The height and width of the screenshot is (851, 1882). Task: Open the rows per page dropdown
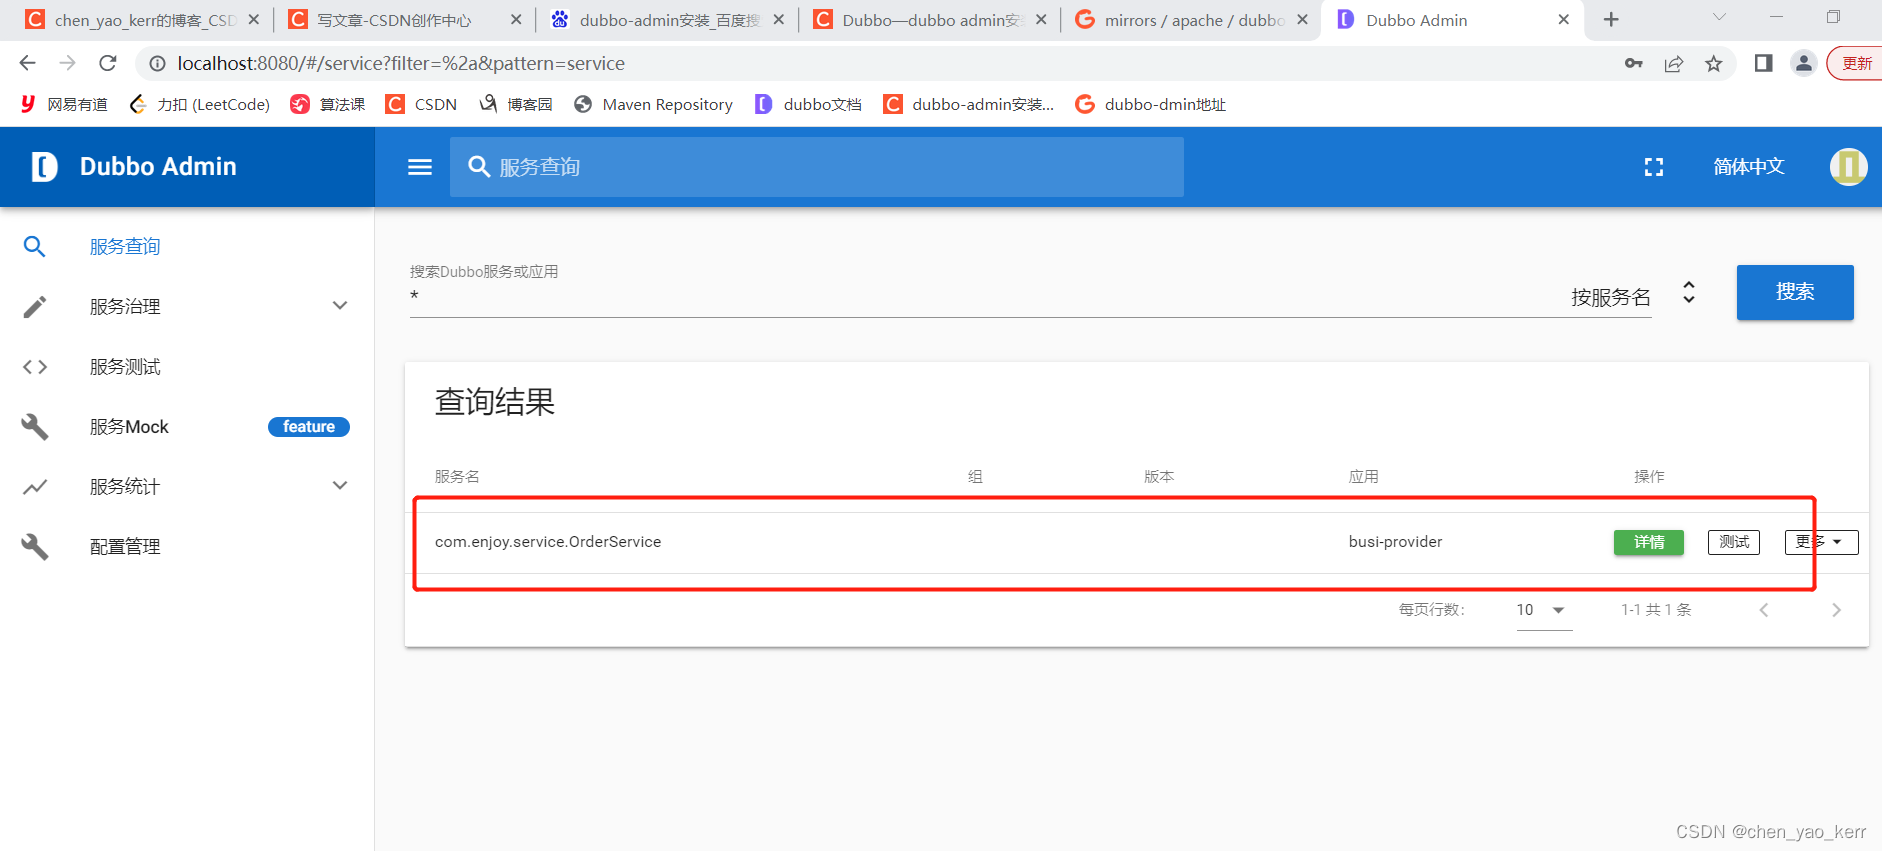click(1542, 610)
